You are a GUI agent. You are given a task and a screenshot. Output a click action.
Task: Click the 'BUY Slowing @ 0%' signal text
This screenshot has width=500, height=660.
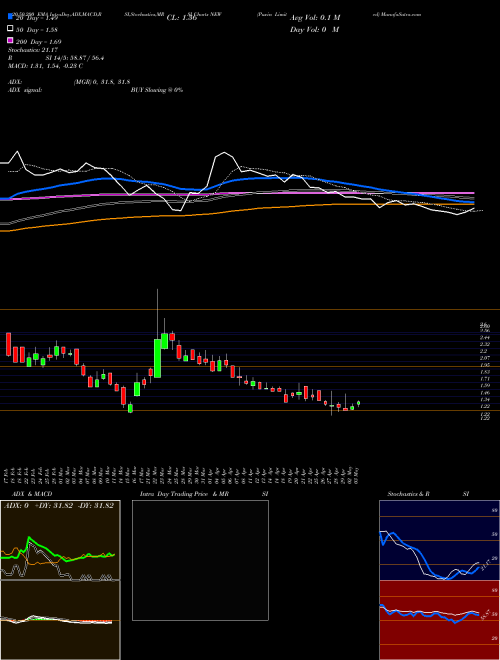pyautogui.click(x=157, y=90)
